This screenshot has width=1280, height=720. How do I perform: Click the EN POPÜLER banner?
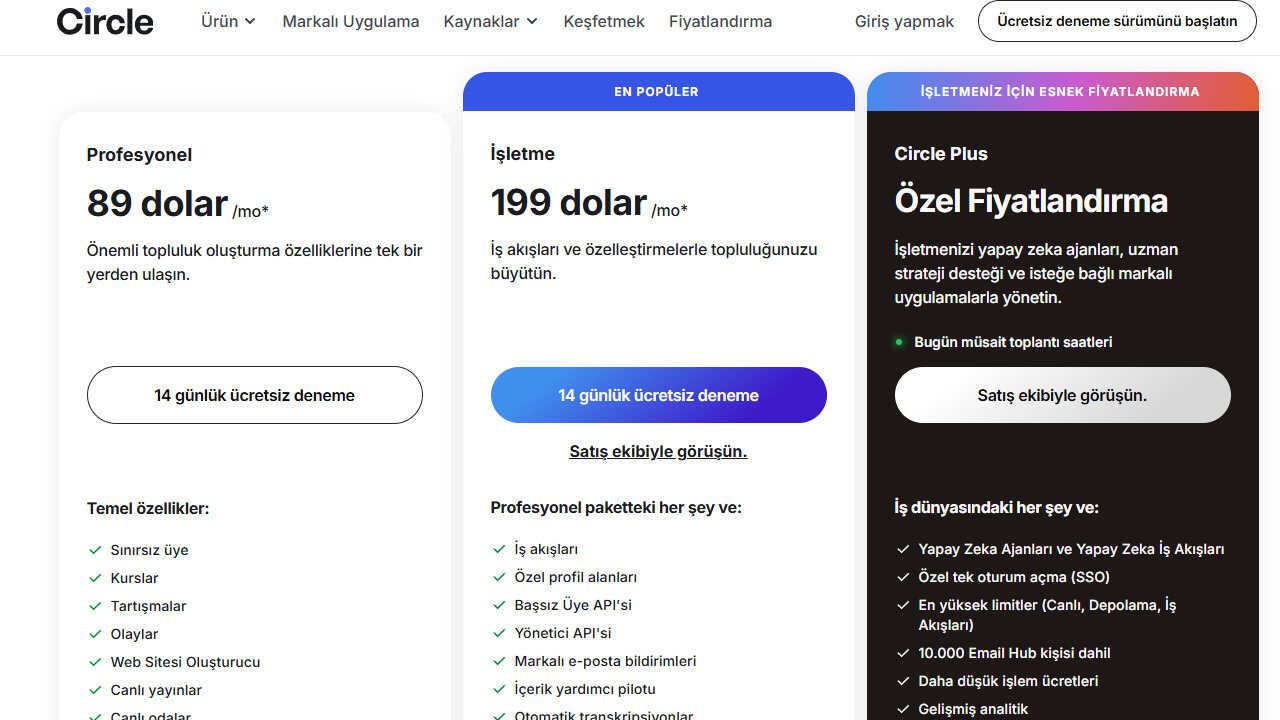tap(658, 91)
